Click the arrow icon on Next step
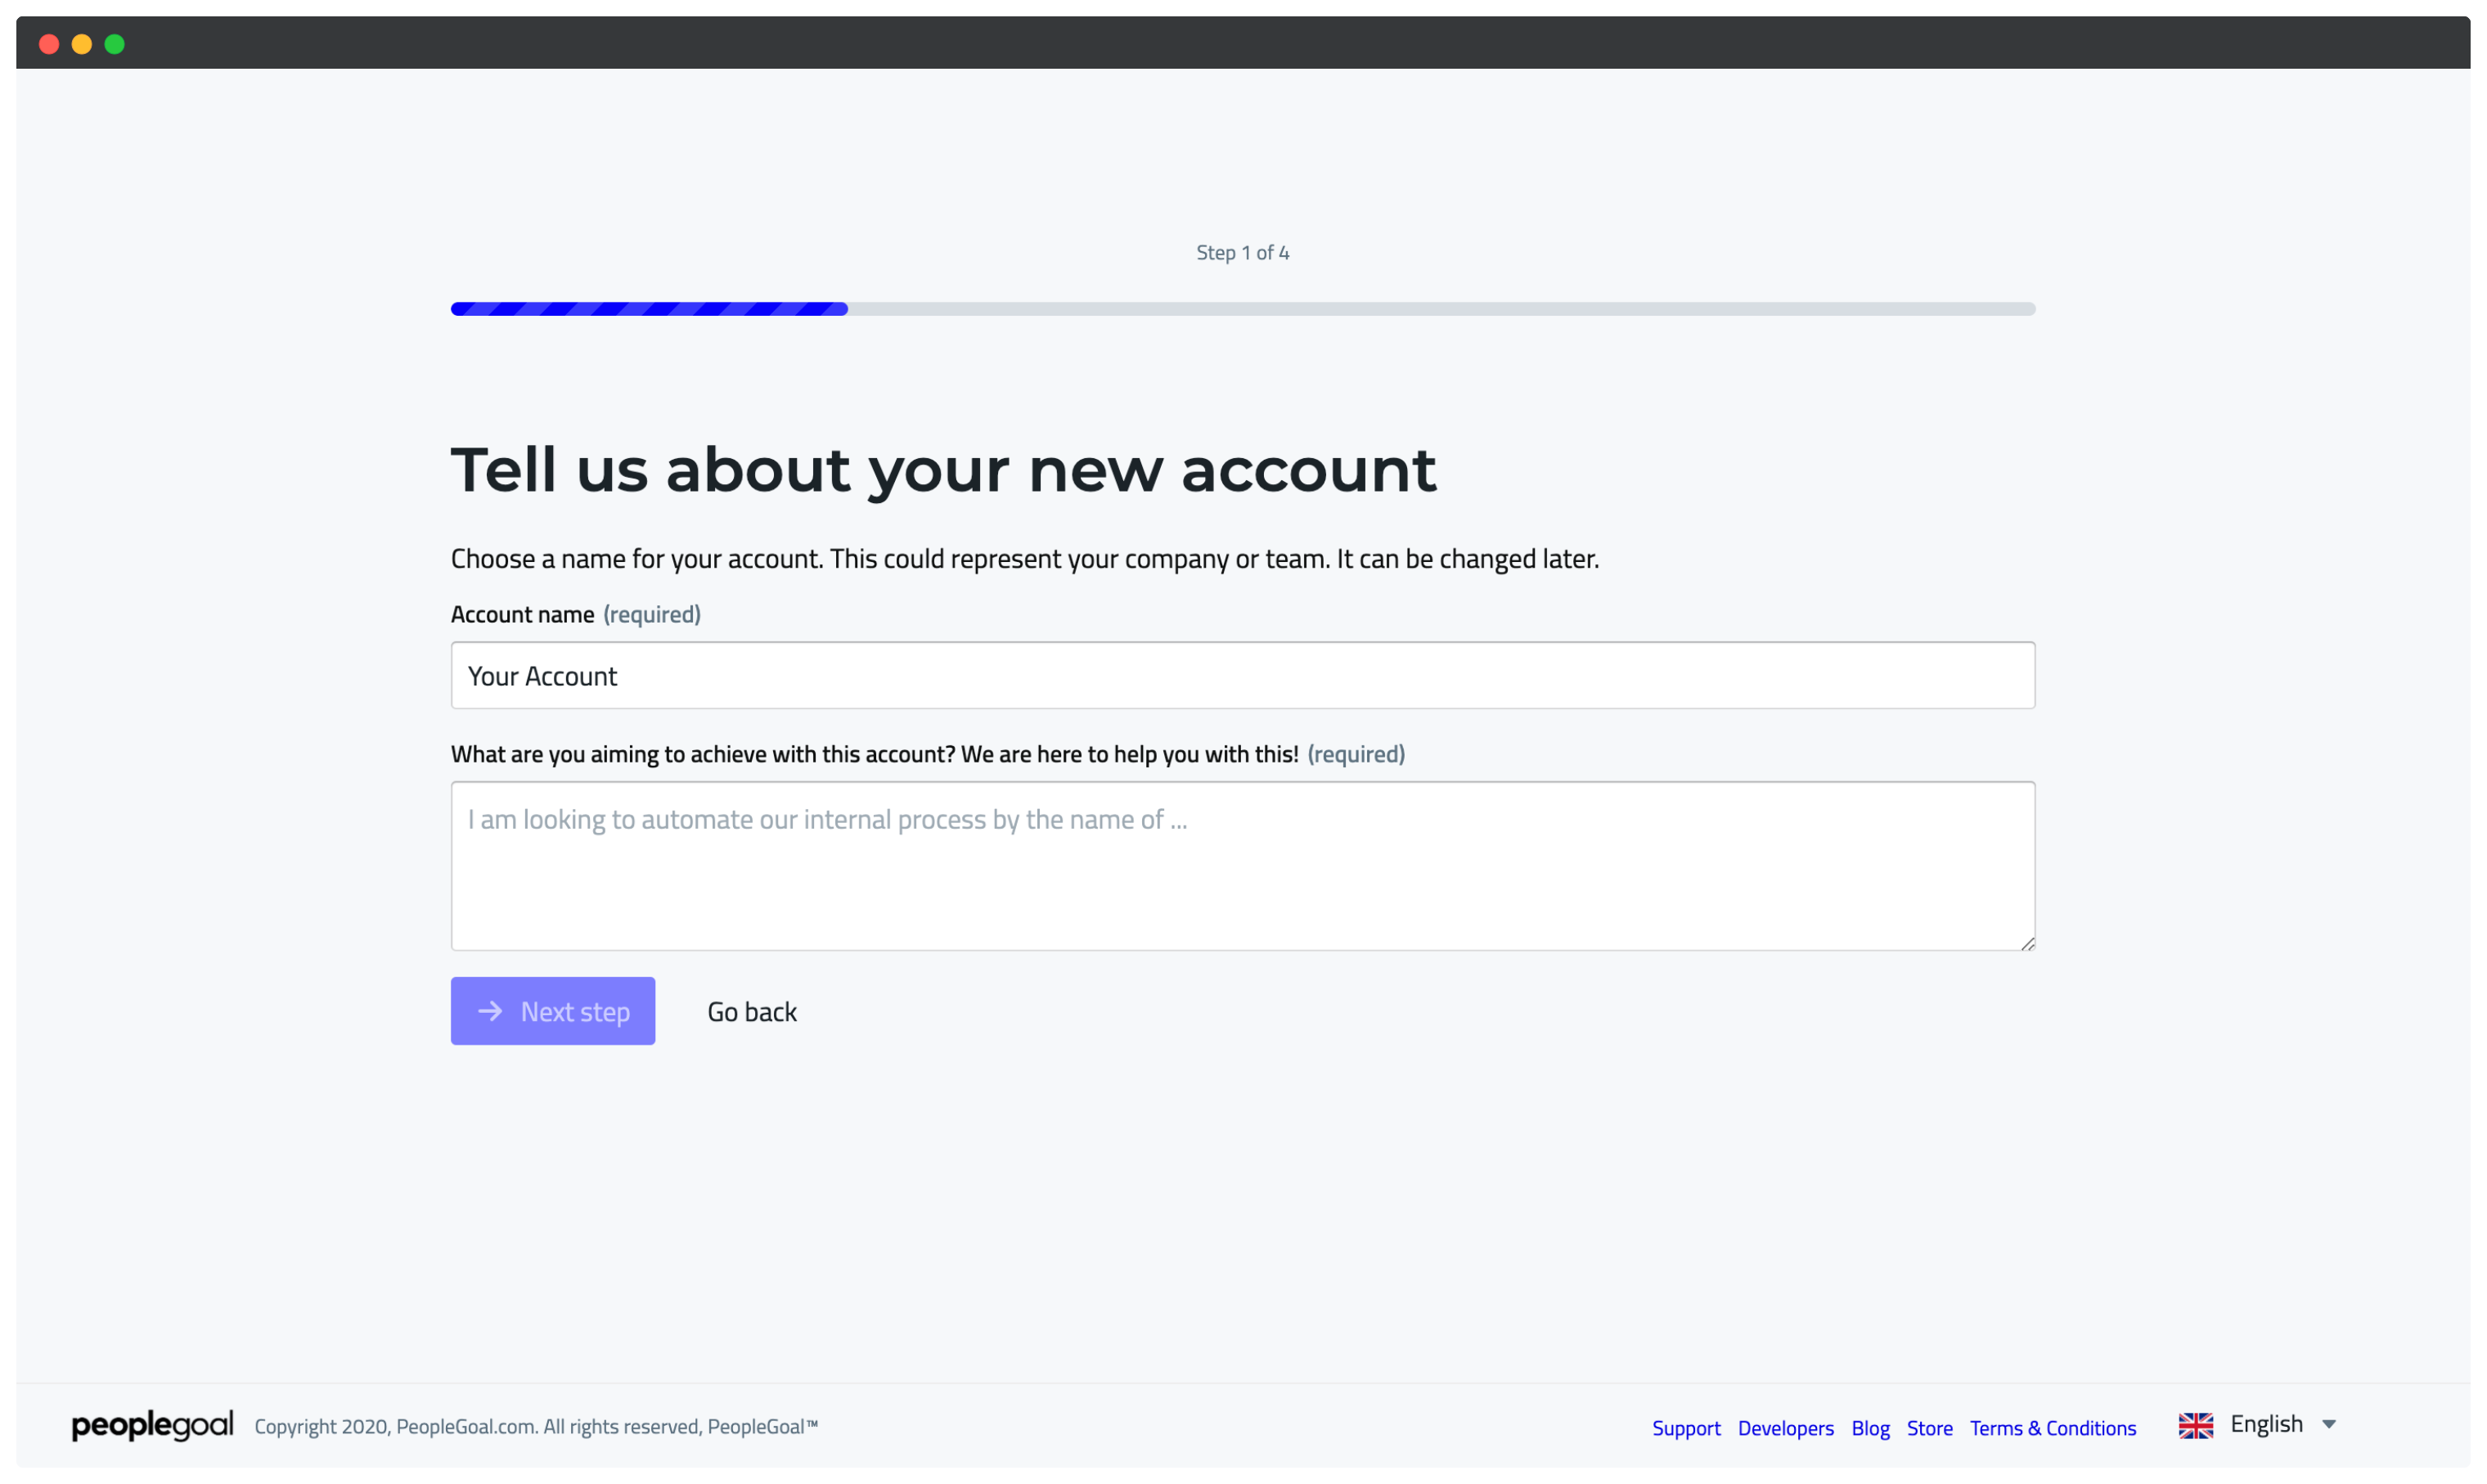 click(x=491, y=1010)
